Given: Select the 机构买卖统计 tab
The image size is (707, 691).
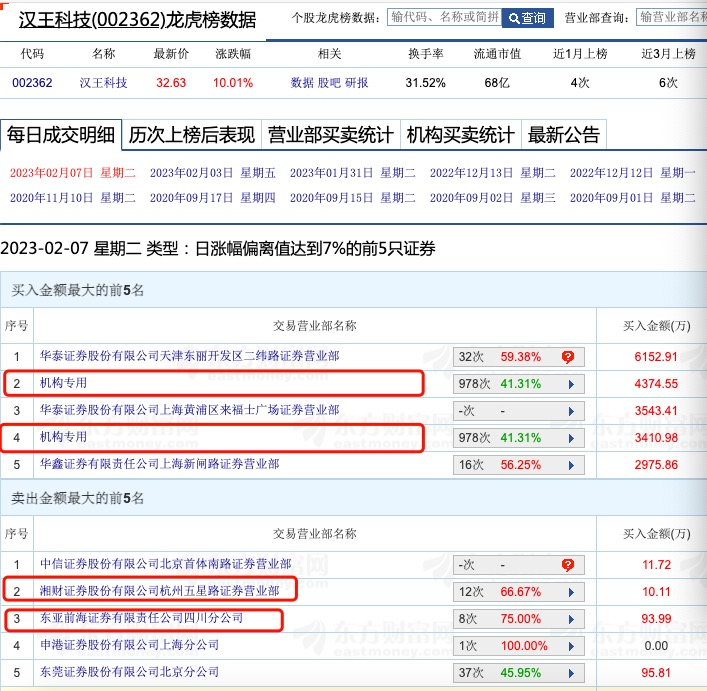Looking at the screenshot, I should point(460,135).
